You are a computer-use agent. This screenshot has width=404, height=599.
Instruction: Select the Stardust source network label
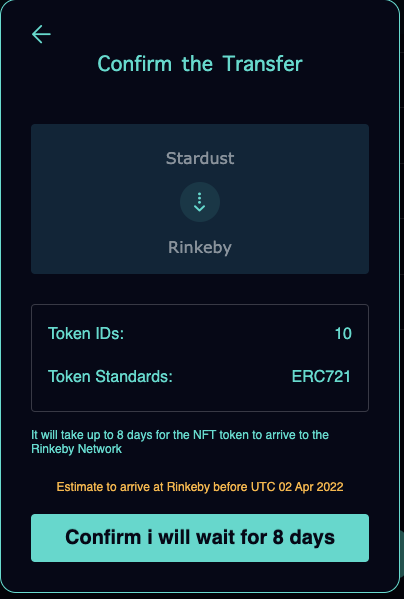tap(200, 158)
